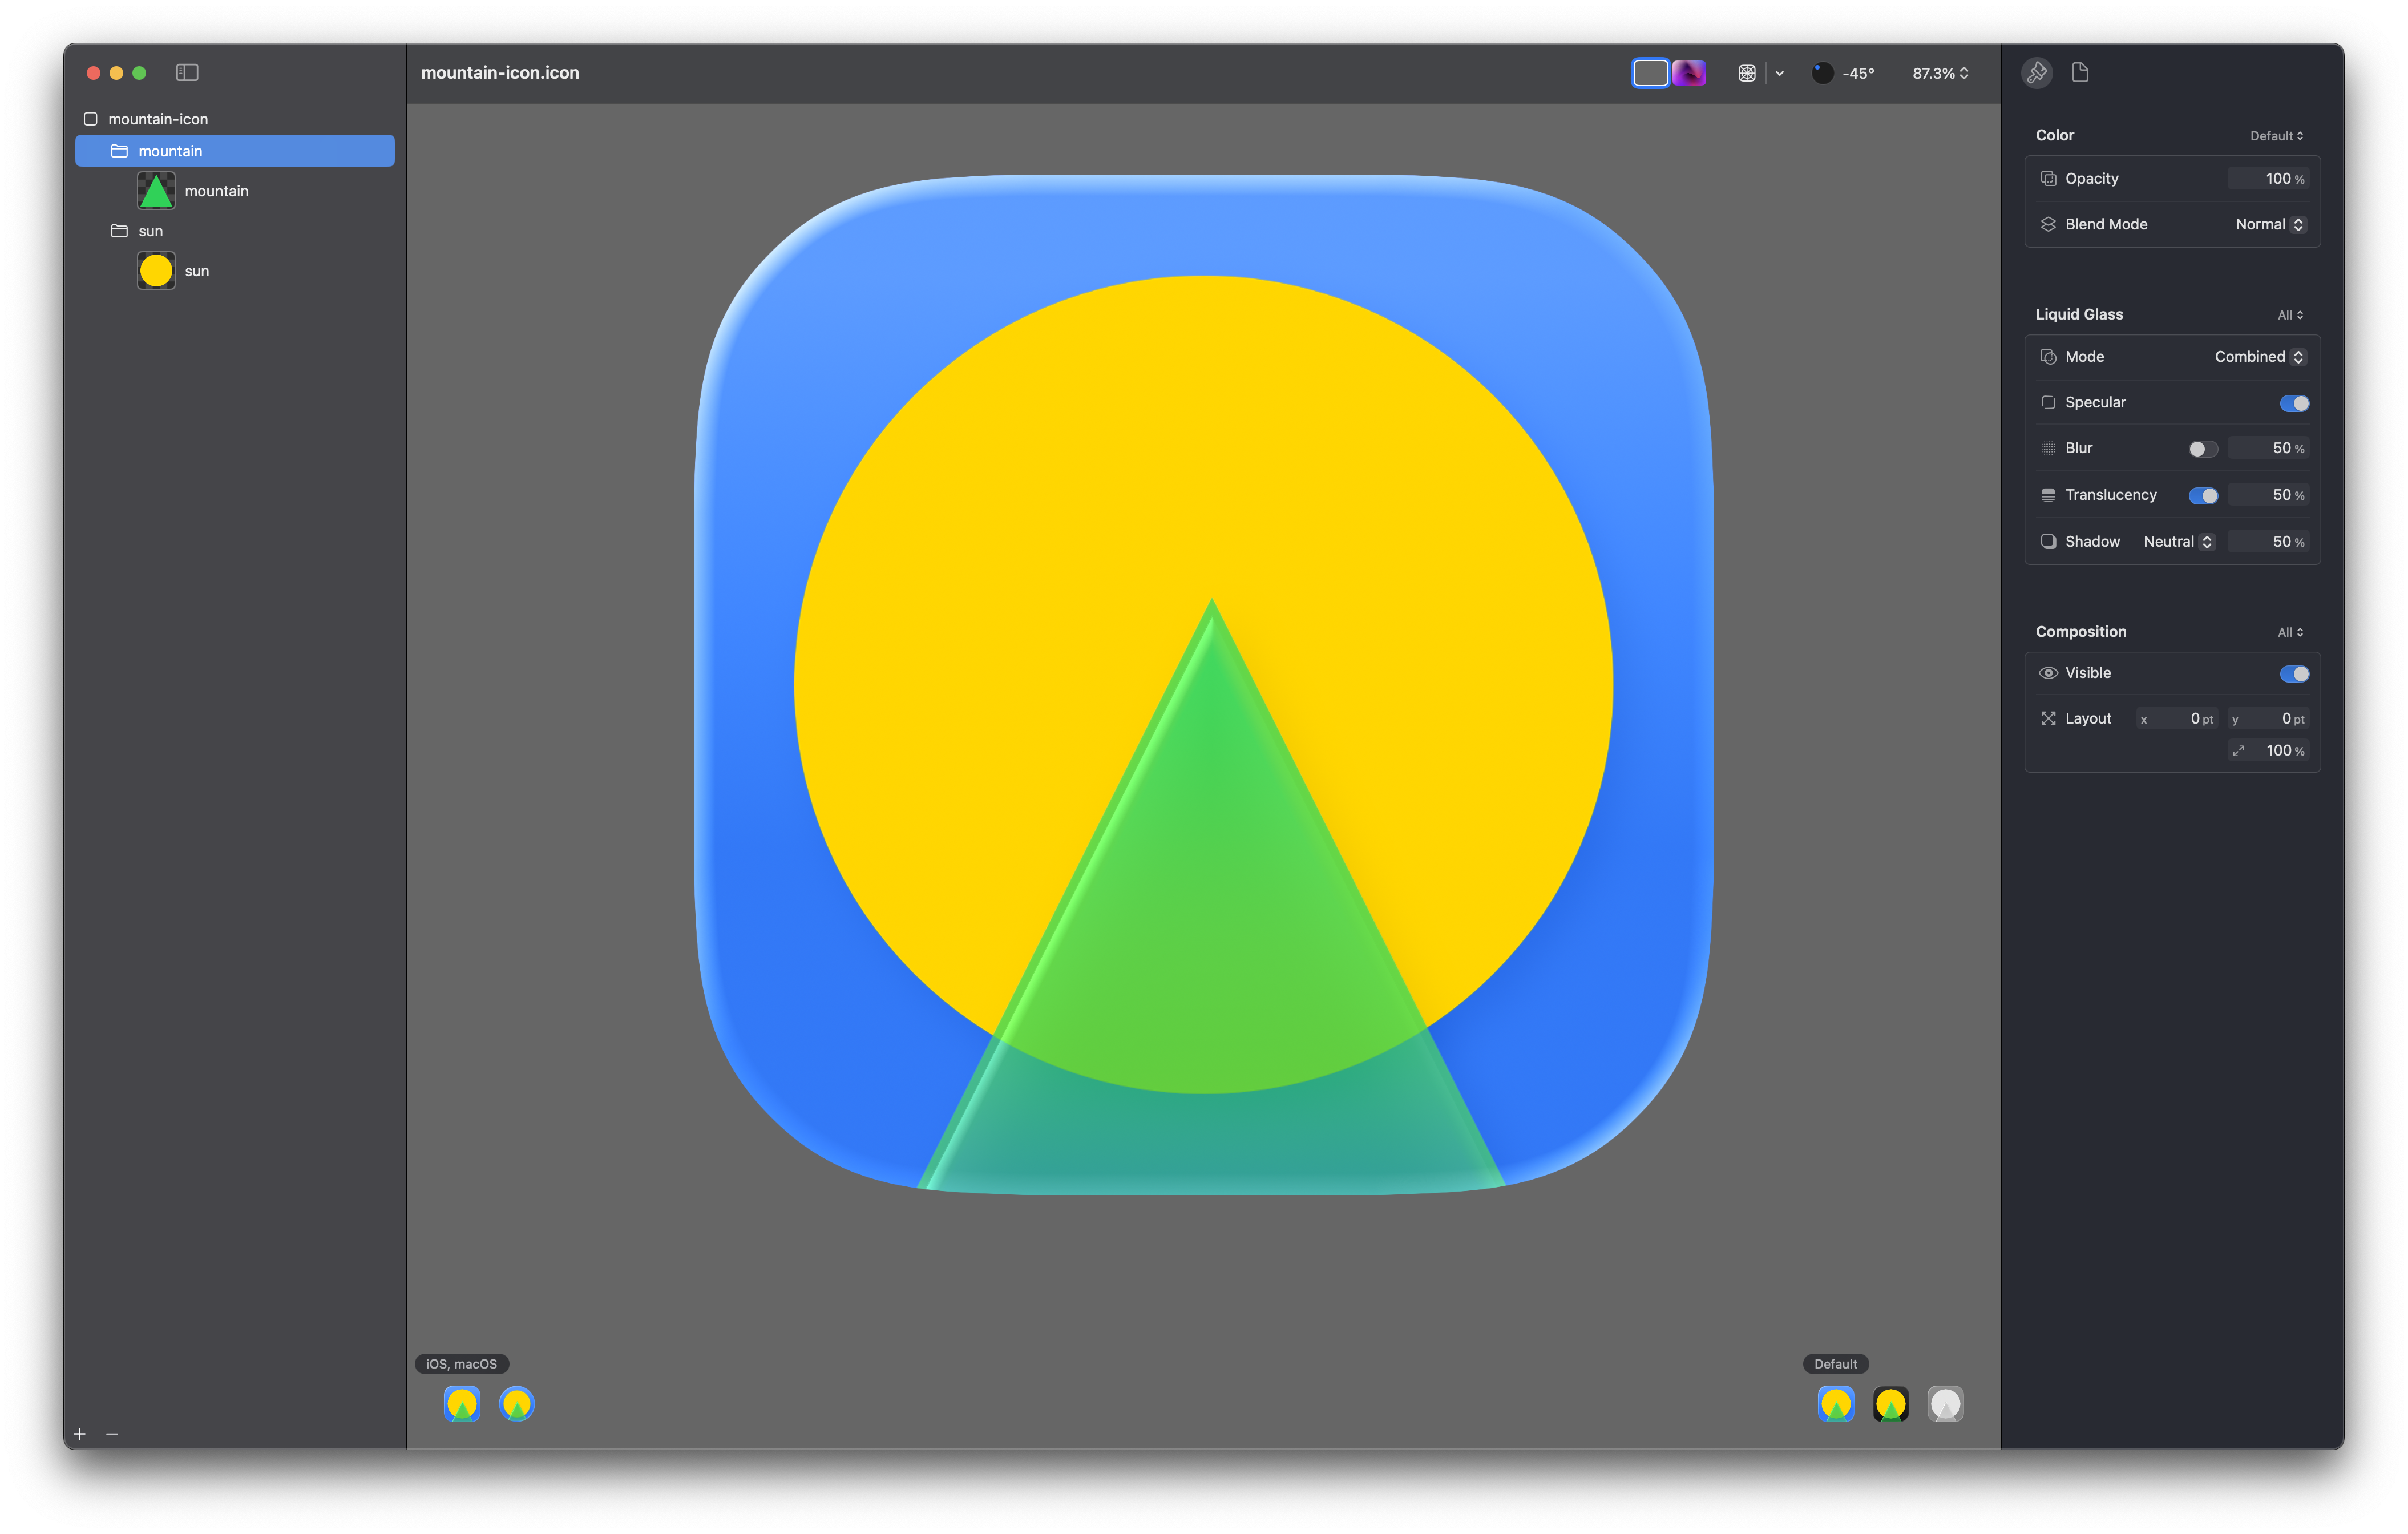This screenshot has width=2408, height=1534.
Task: Click the Default appearance label
Action: [1835, 1364]
